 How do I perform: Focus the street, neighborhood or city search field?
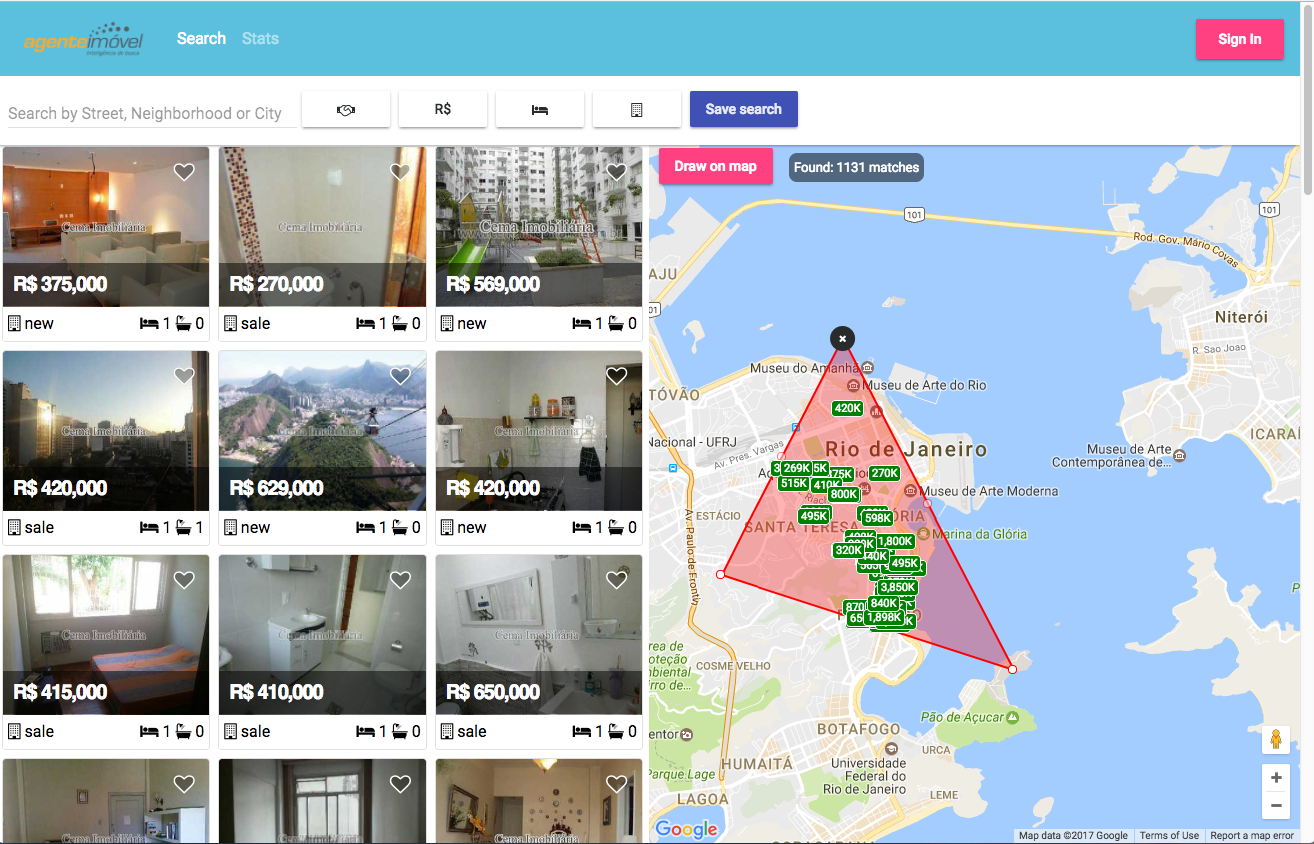[x=151, y=113]
